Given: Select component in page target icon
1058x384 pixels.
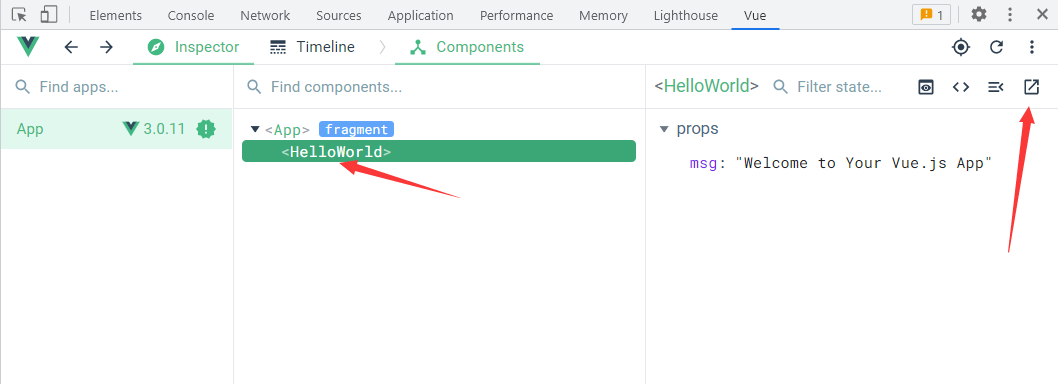Looking at the screenshot, I should [x=961, y=47].
